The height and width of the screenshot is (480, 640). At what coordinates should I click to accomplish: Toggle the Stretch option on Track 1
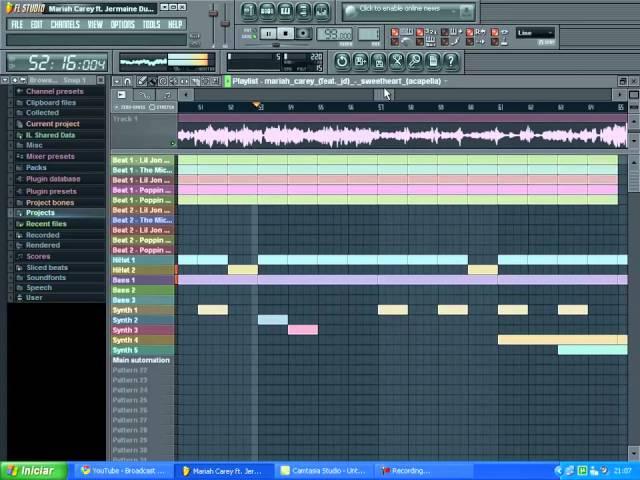(x=163, y=107)
